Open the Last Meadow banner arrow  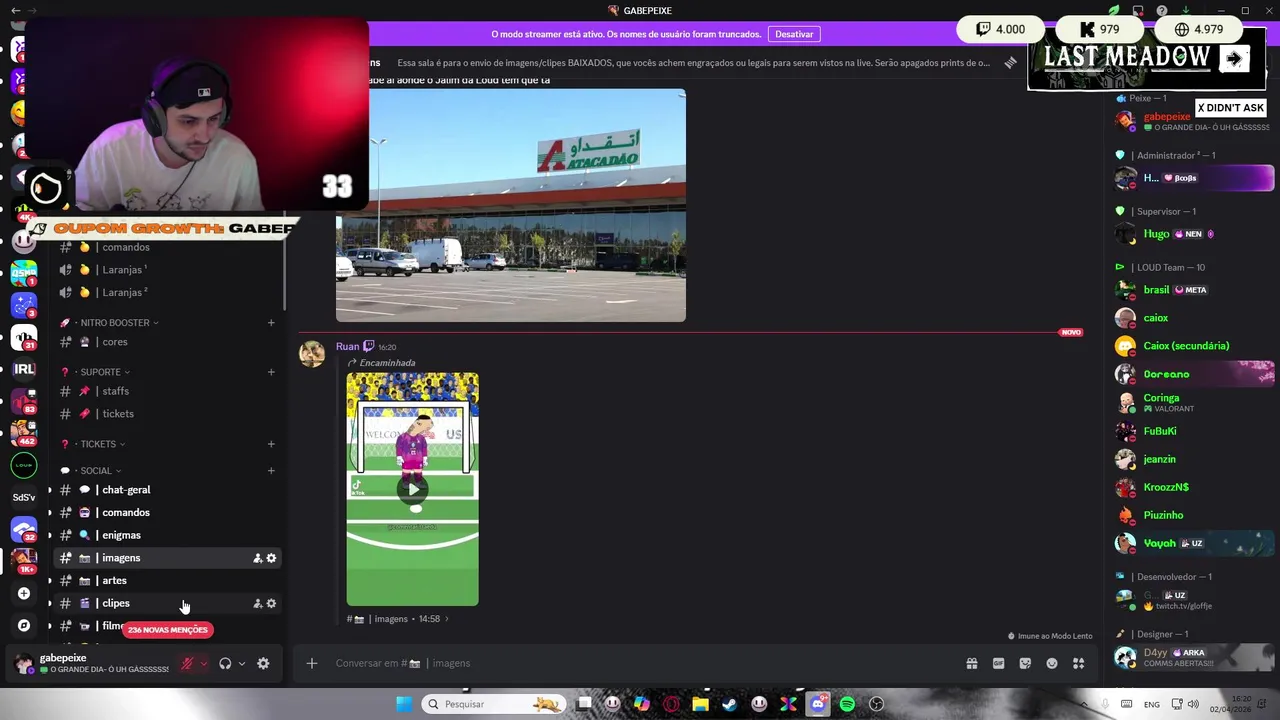(1234, 59)
